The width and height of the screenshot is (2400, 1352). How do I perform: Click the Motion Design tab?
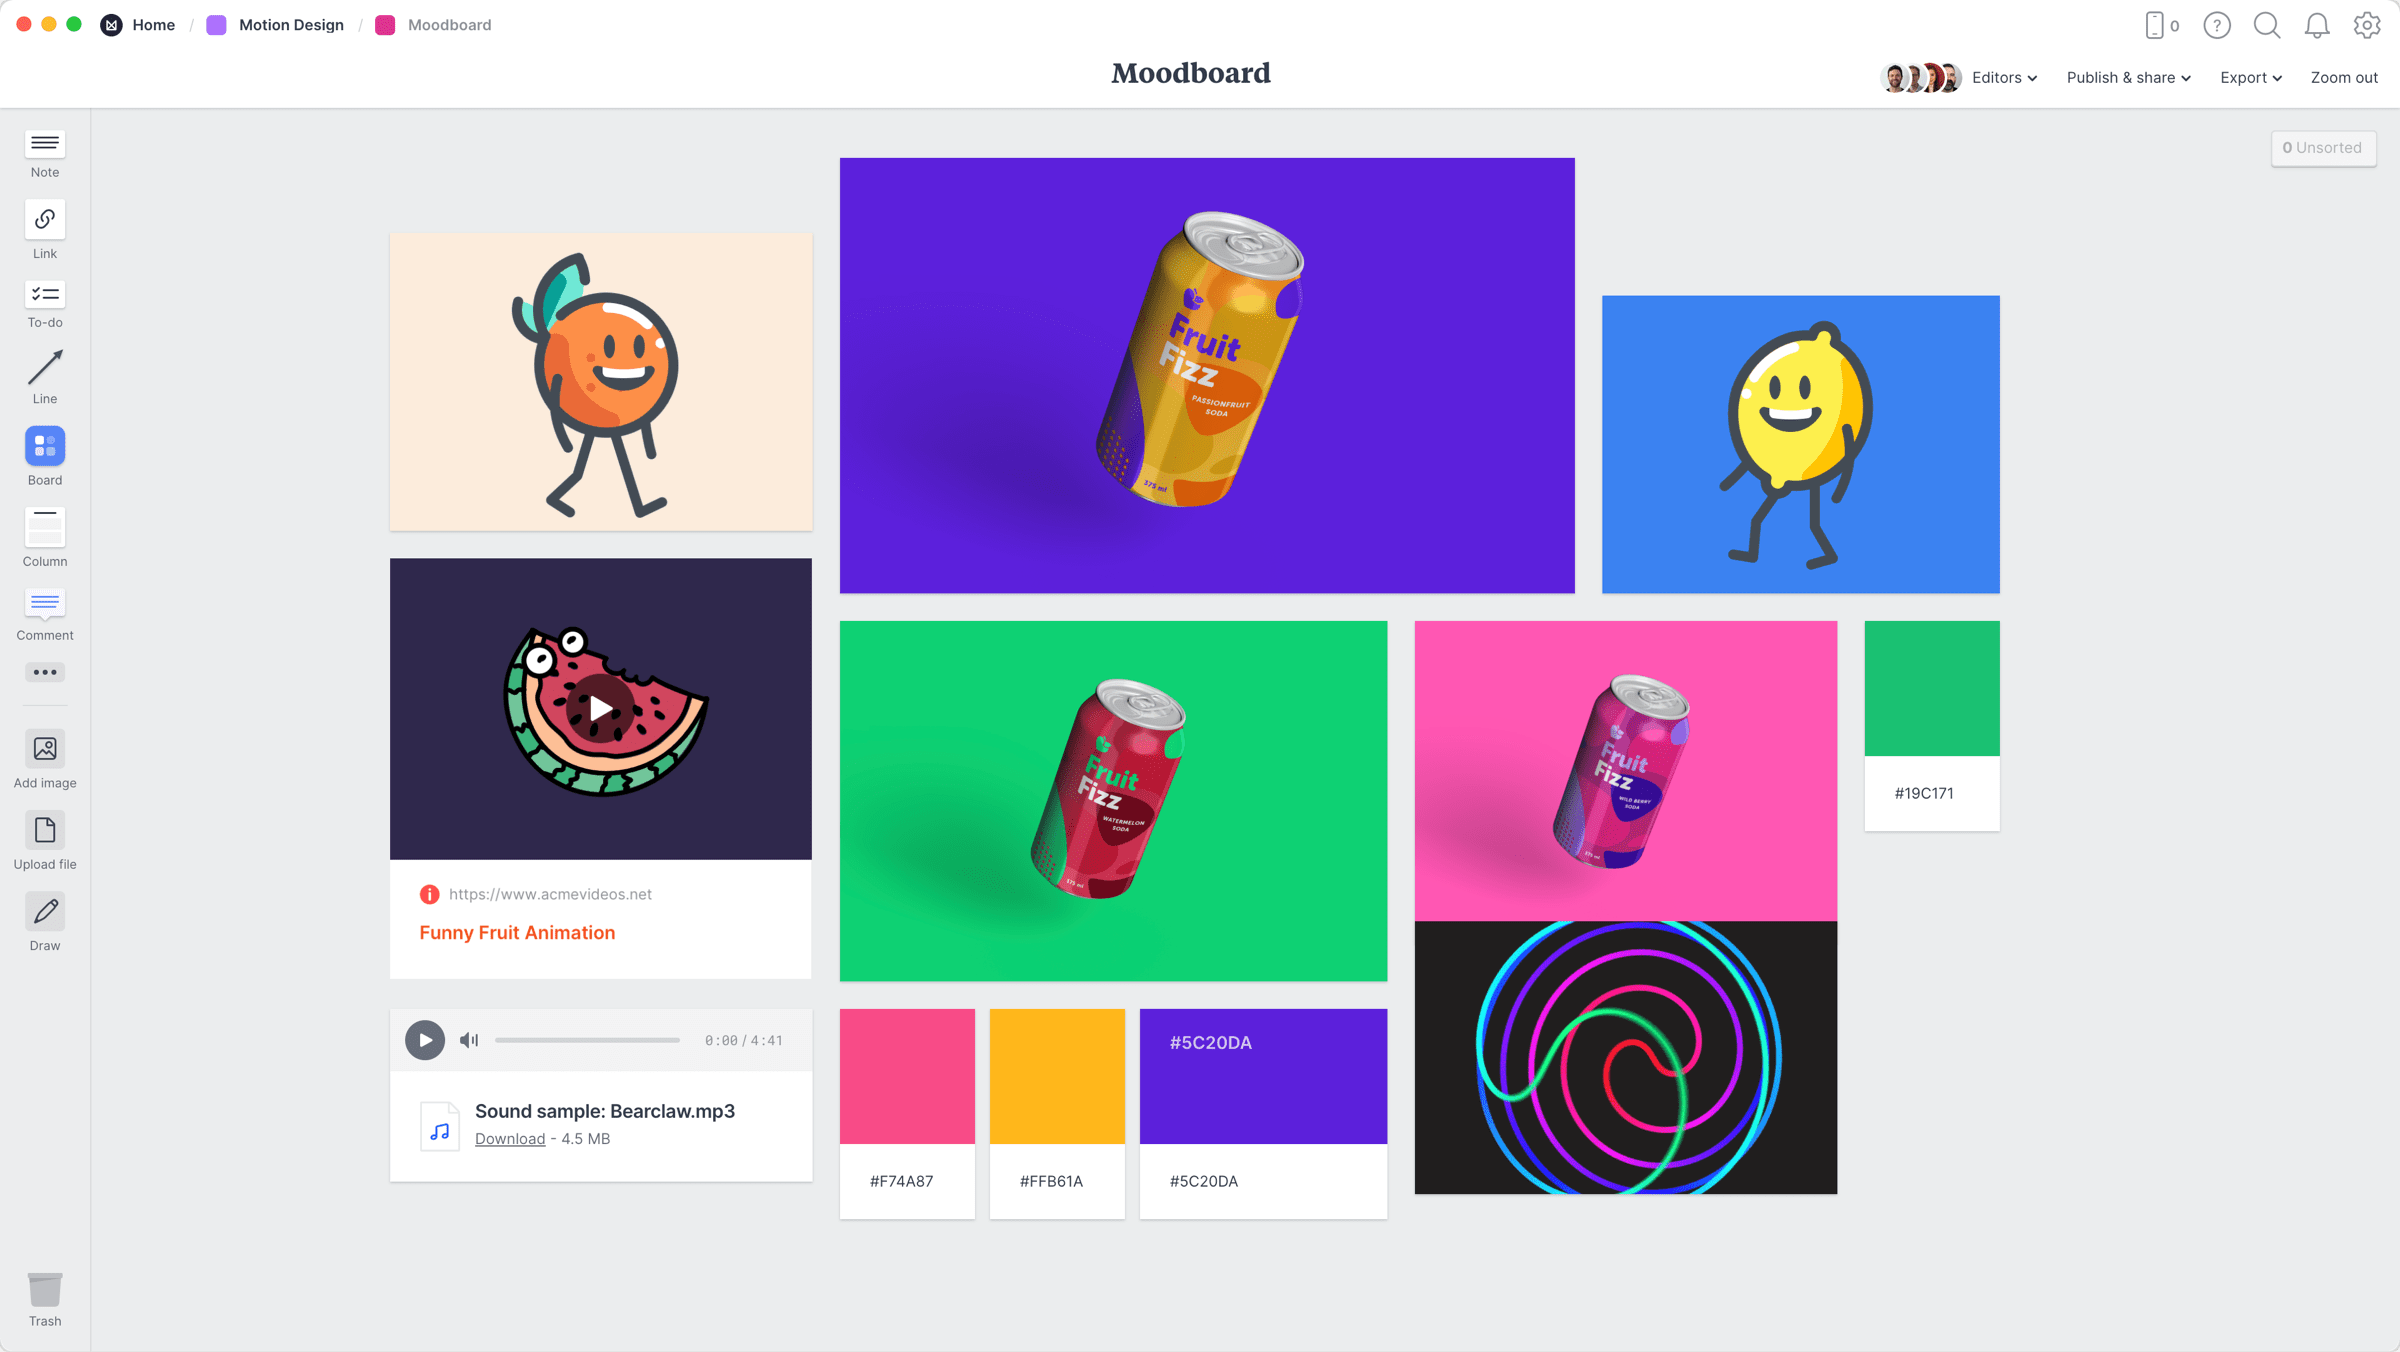click(288, 23)
